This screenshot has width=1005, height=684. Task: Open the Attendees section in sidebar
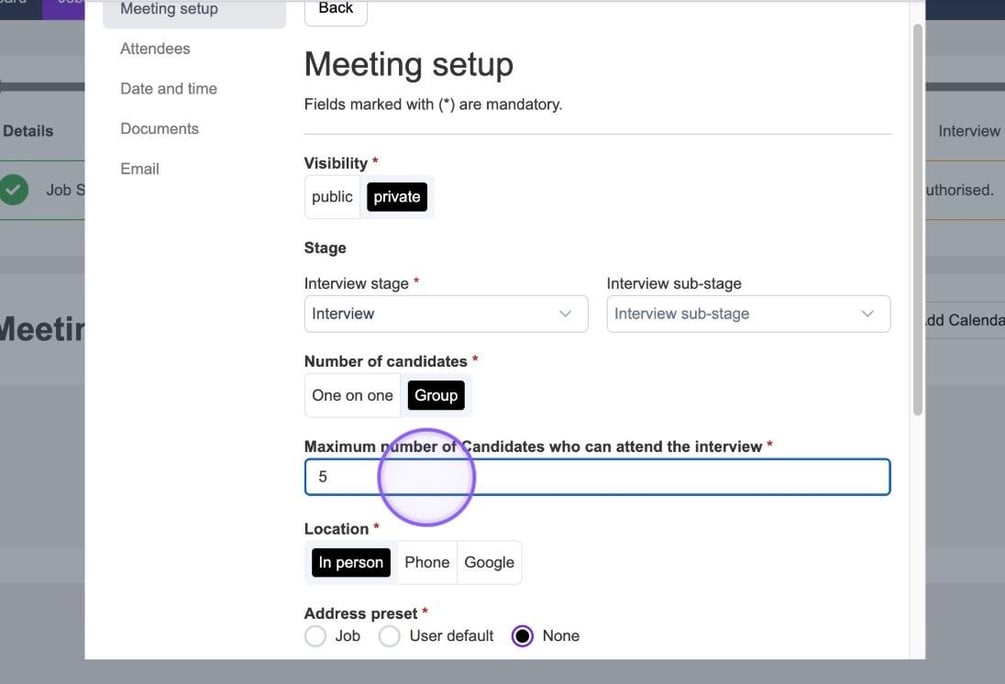click(x=155, y=49)
